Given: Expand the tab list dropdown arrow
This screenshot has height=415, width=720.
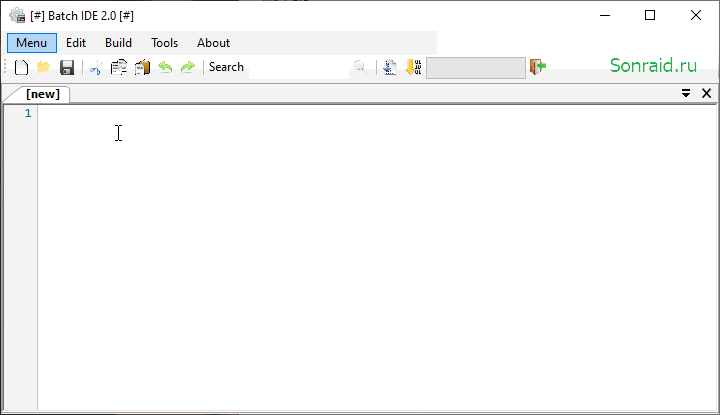Looking at the screenshot, I should 686,93.
